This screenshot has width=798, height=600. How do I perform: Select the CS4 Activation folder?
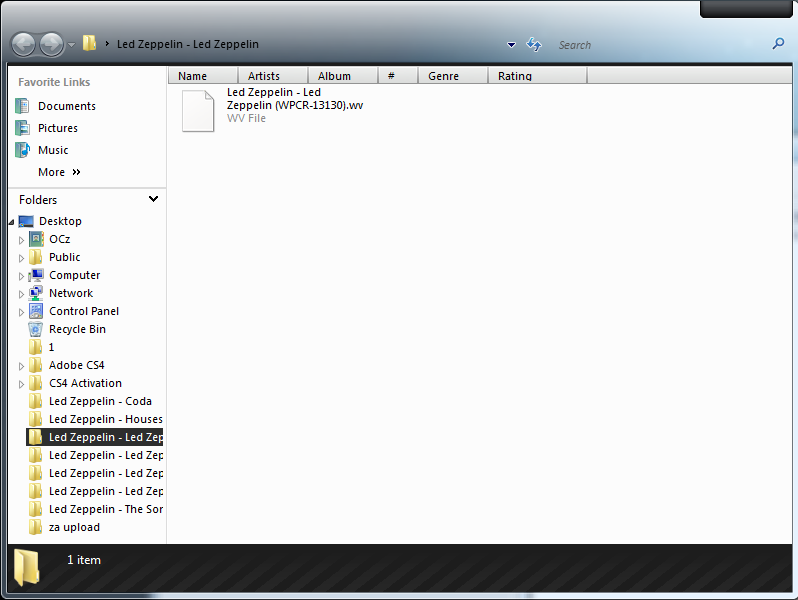click(86, 383)
